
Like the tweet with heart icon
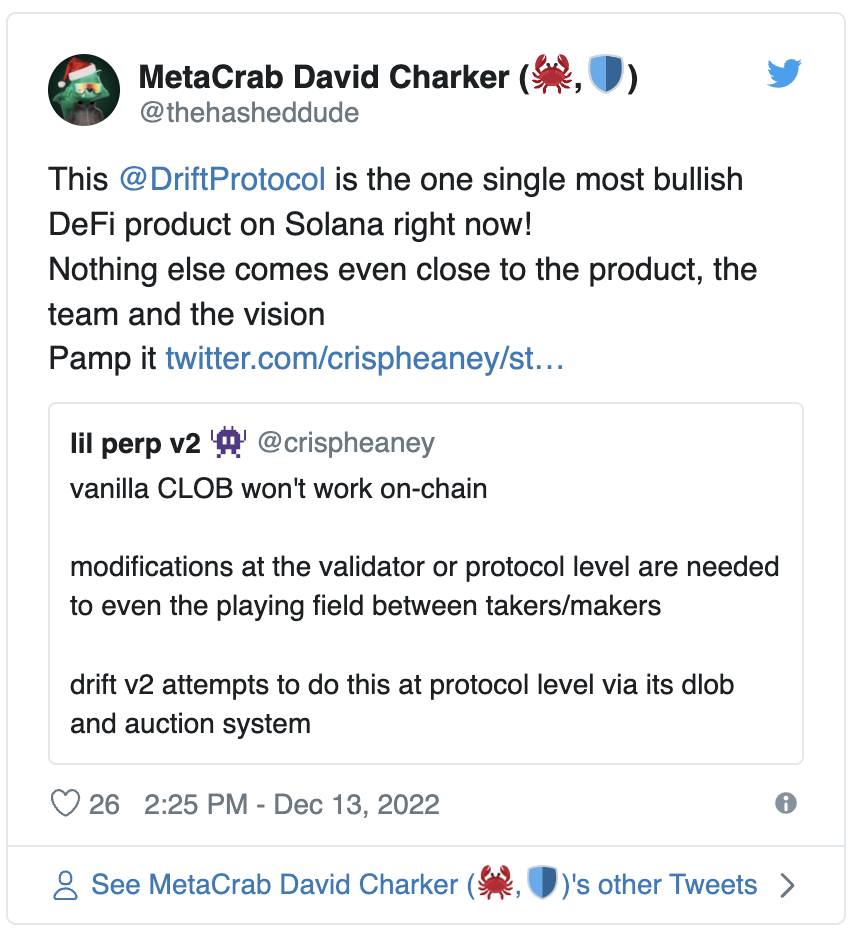(65, 804)
